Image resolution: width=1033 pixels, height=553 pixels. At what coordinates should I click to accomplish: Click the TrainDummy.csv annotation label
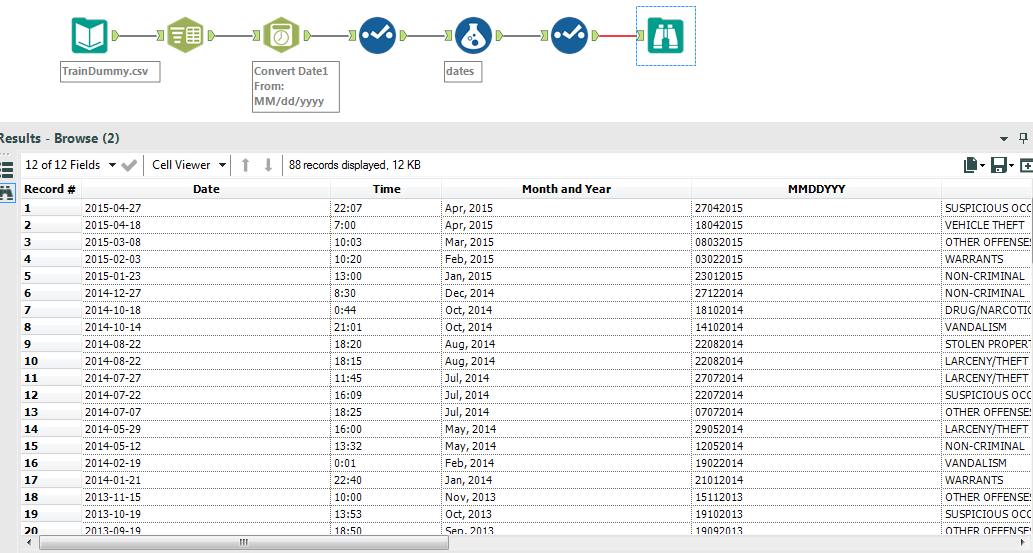(110, 71)
